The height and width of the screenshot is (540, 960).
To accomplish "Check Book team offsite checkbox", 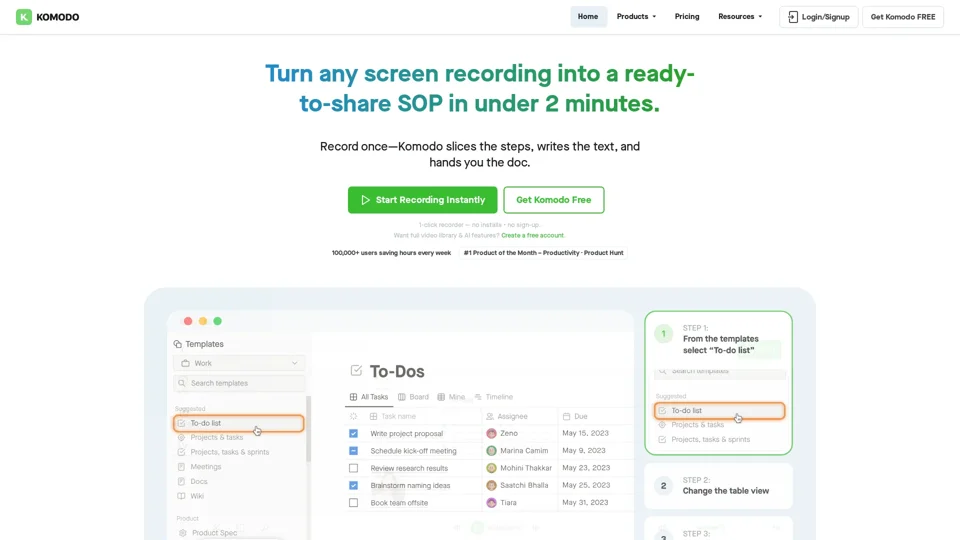I will pos(353,503).
